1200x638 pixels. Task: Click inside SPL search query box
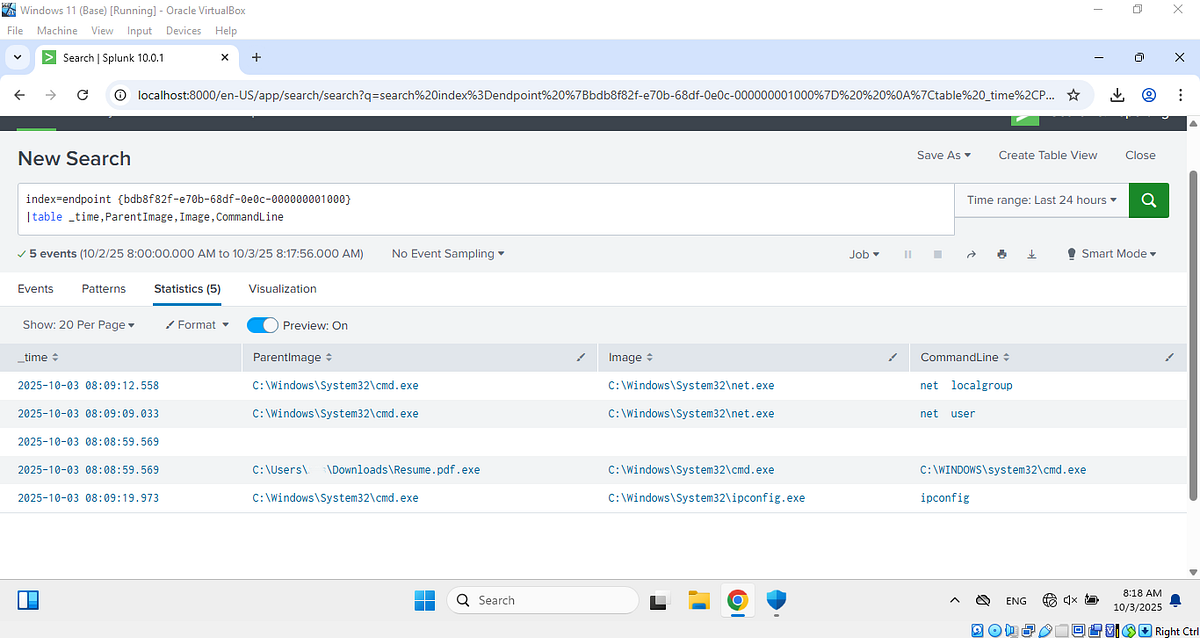click(486, 208)
